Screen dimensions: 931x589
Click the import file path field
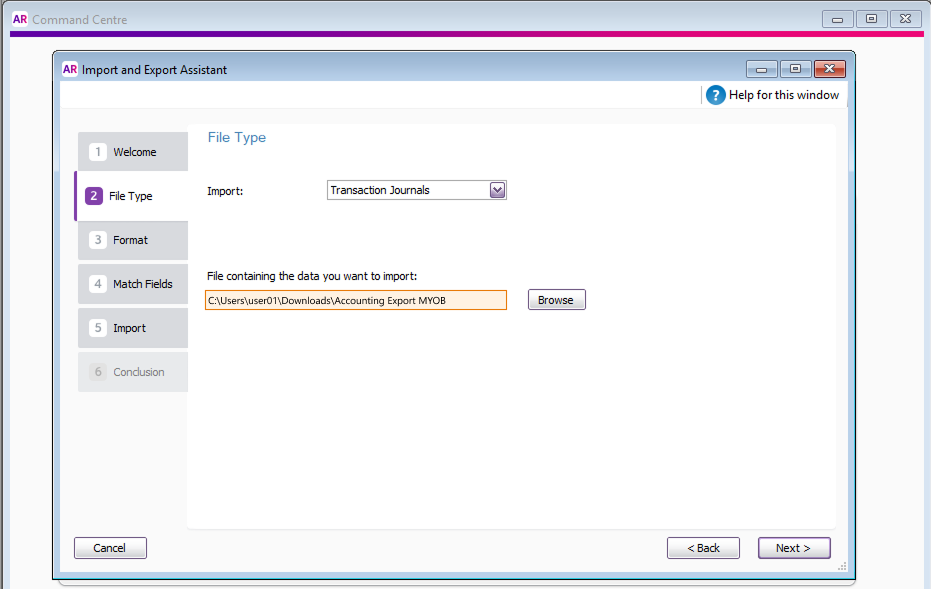[x=356, y=300]
